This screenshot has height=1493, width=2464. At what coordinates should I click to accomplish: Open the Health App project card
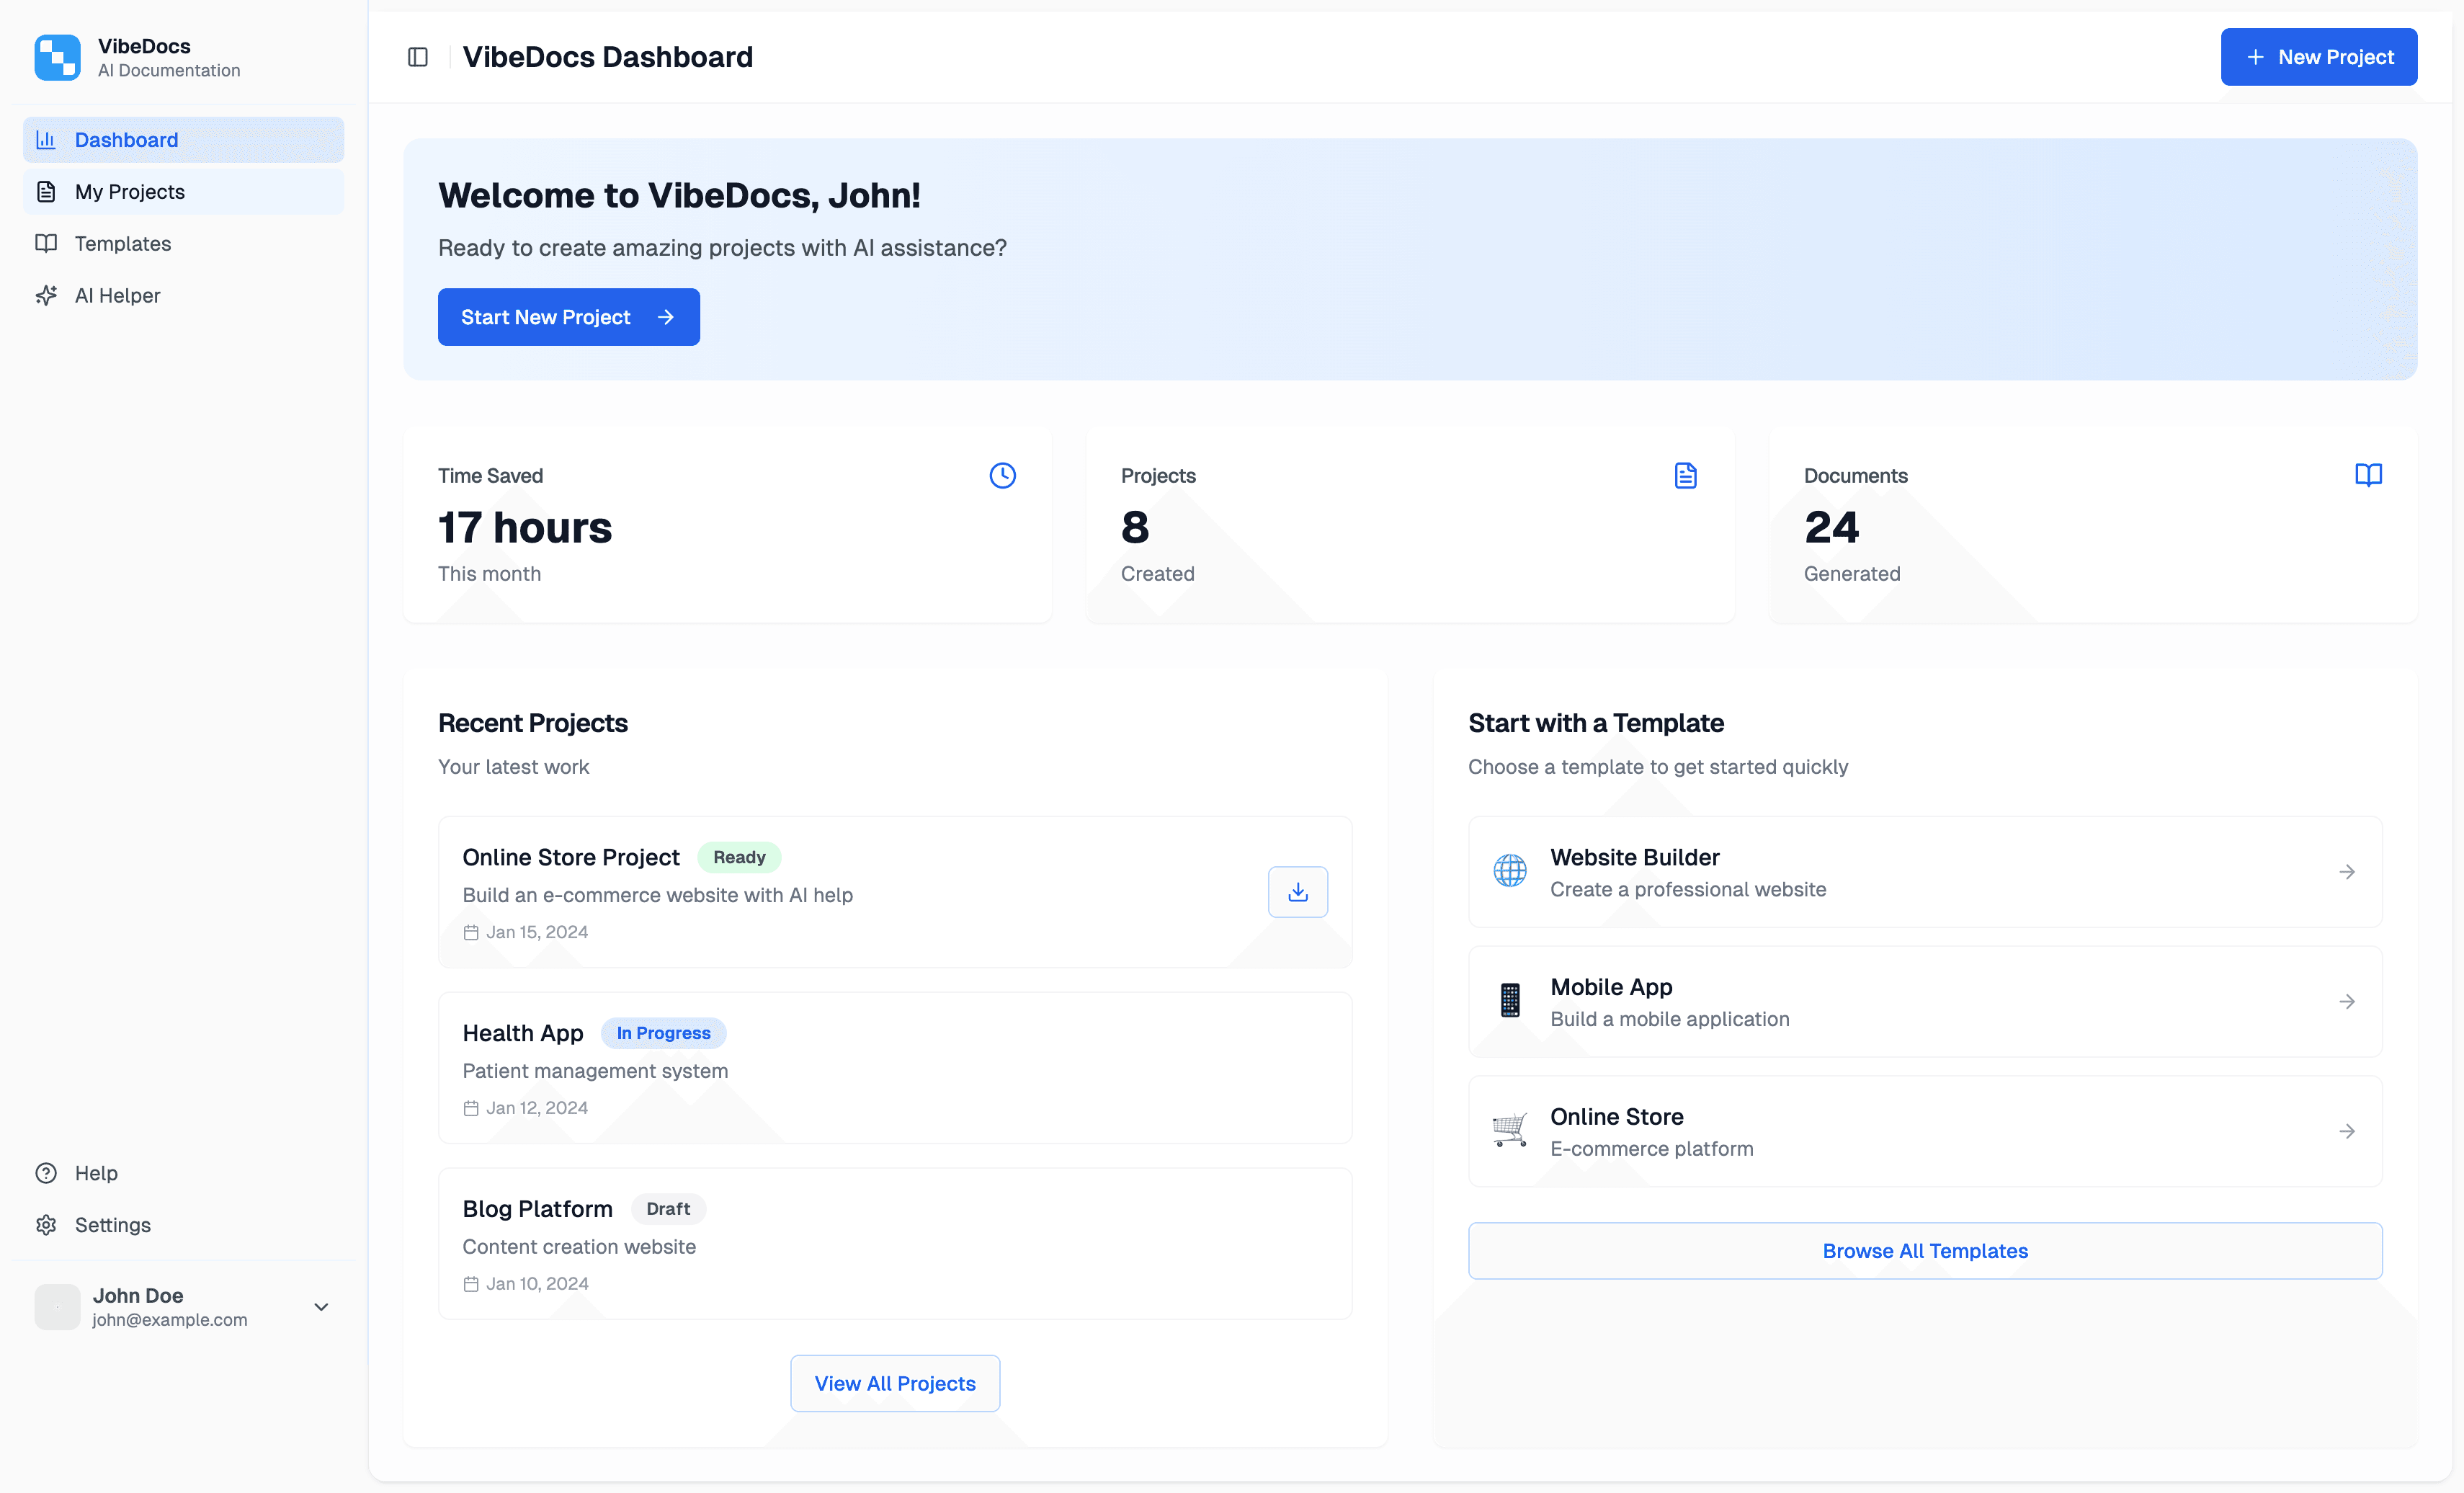pos(895,1068)
